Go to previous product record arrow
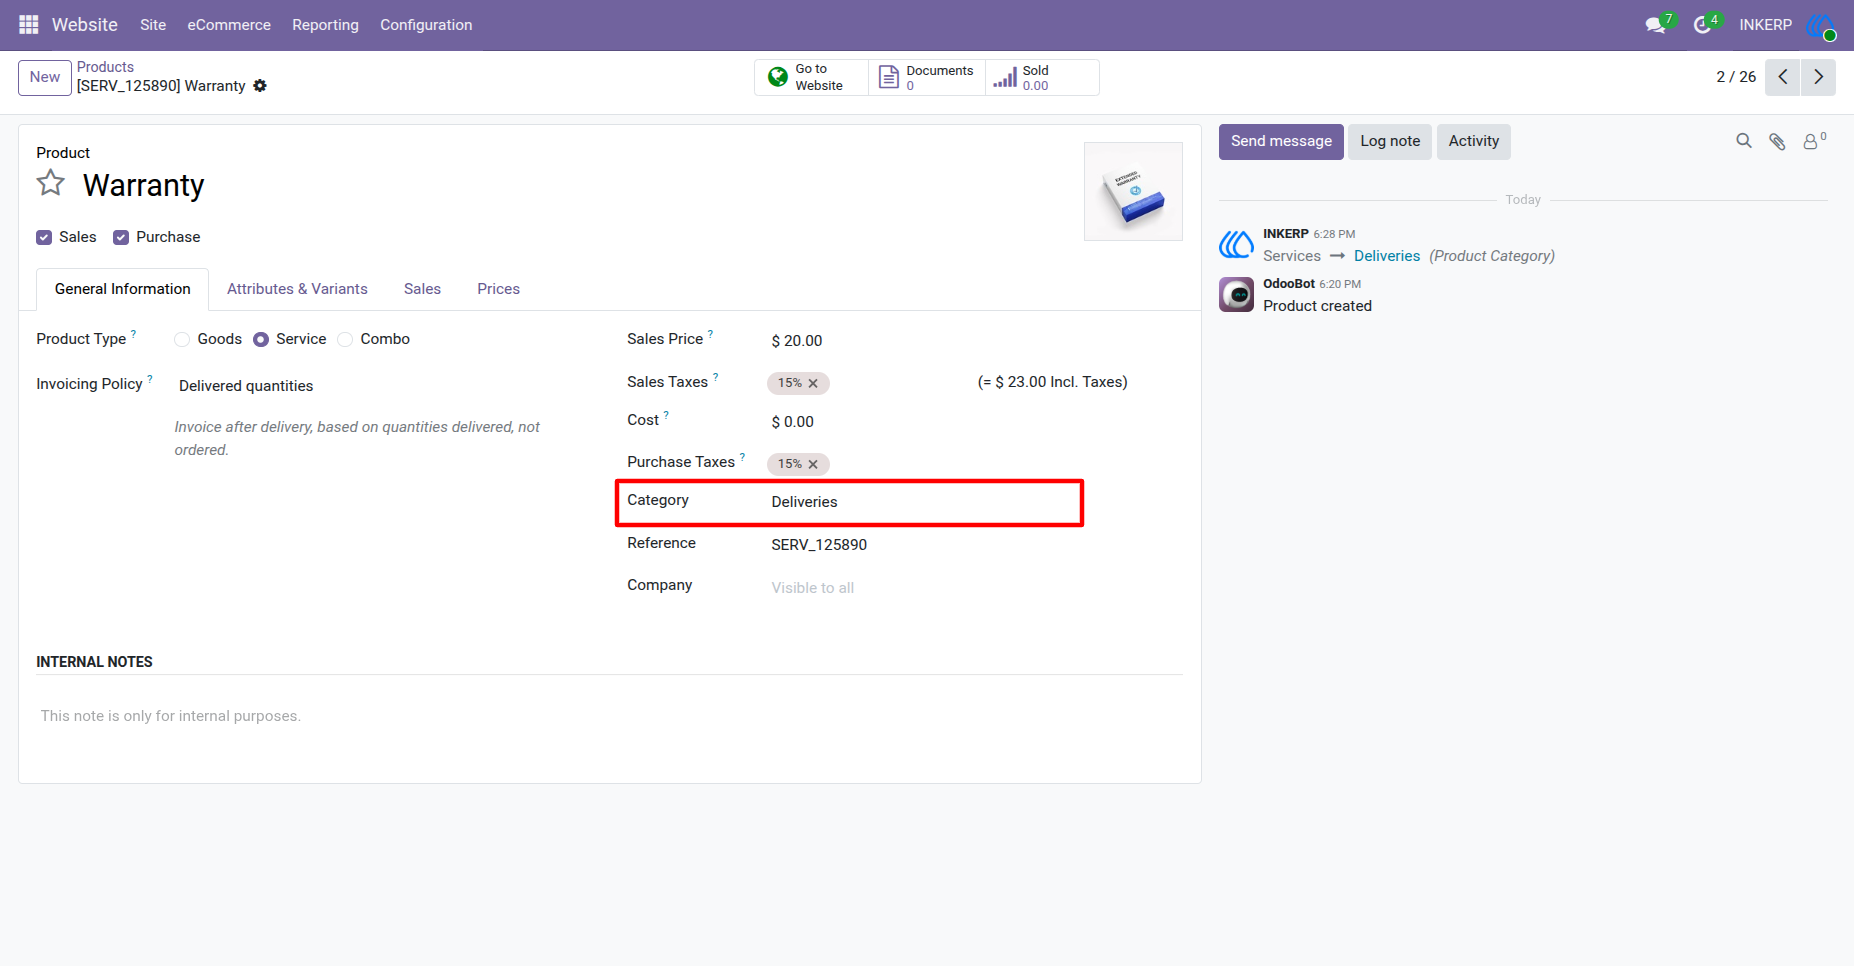Screen dimensions: 1854x966 (1782, 77)
